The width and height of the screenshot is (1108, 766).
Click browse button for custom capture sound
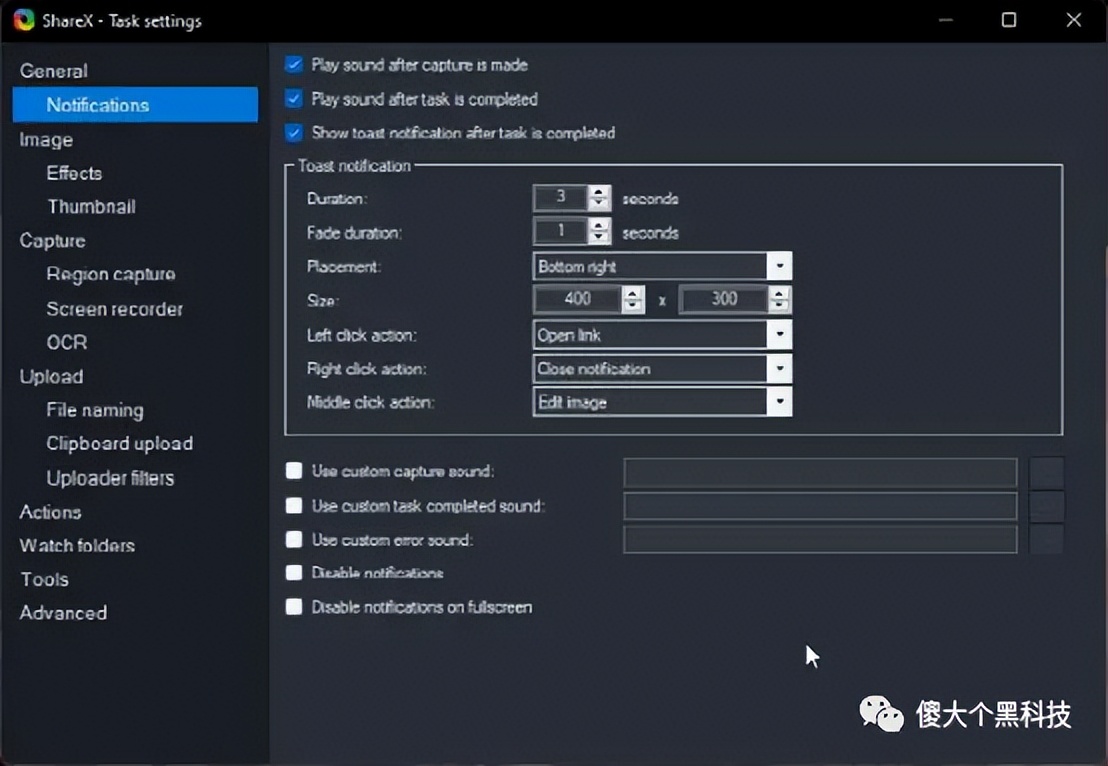pos(1046,472)
